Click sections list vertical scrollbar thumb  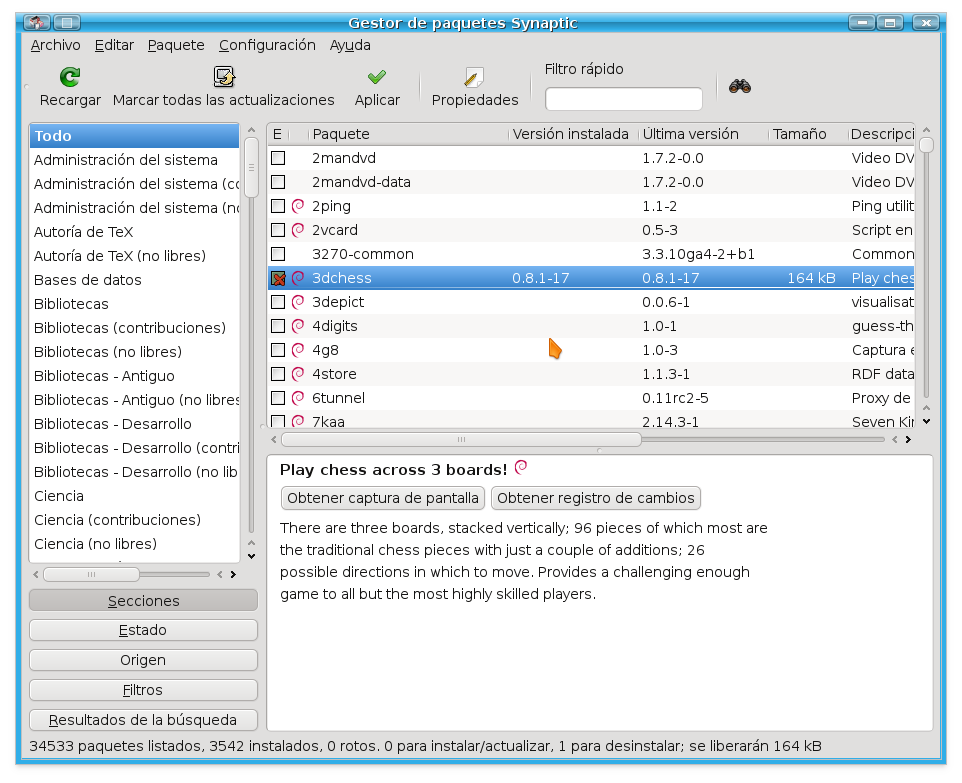[251, 168]
